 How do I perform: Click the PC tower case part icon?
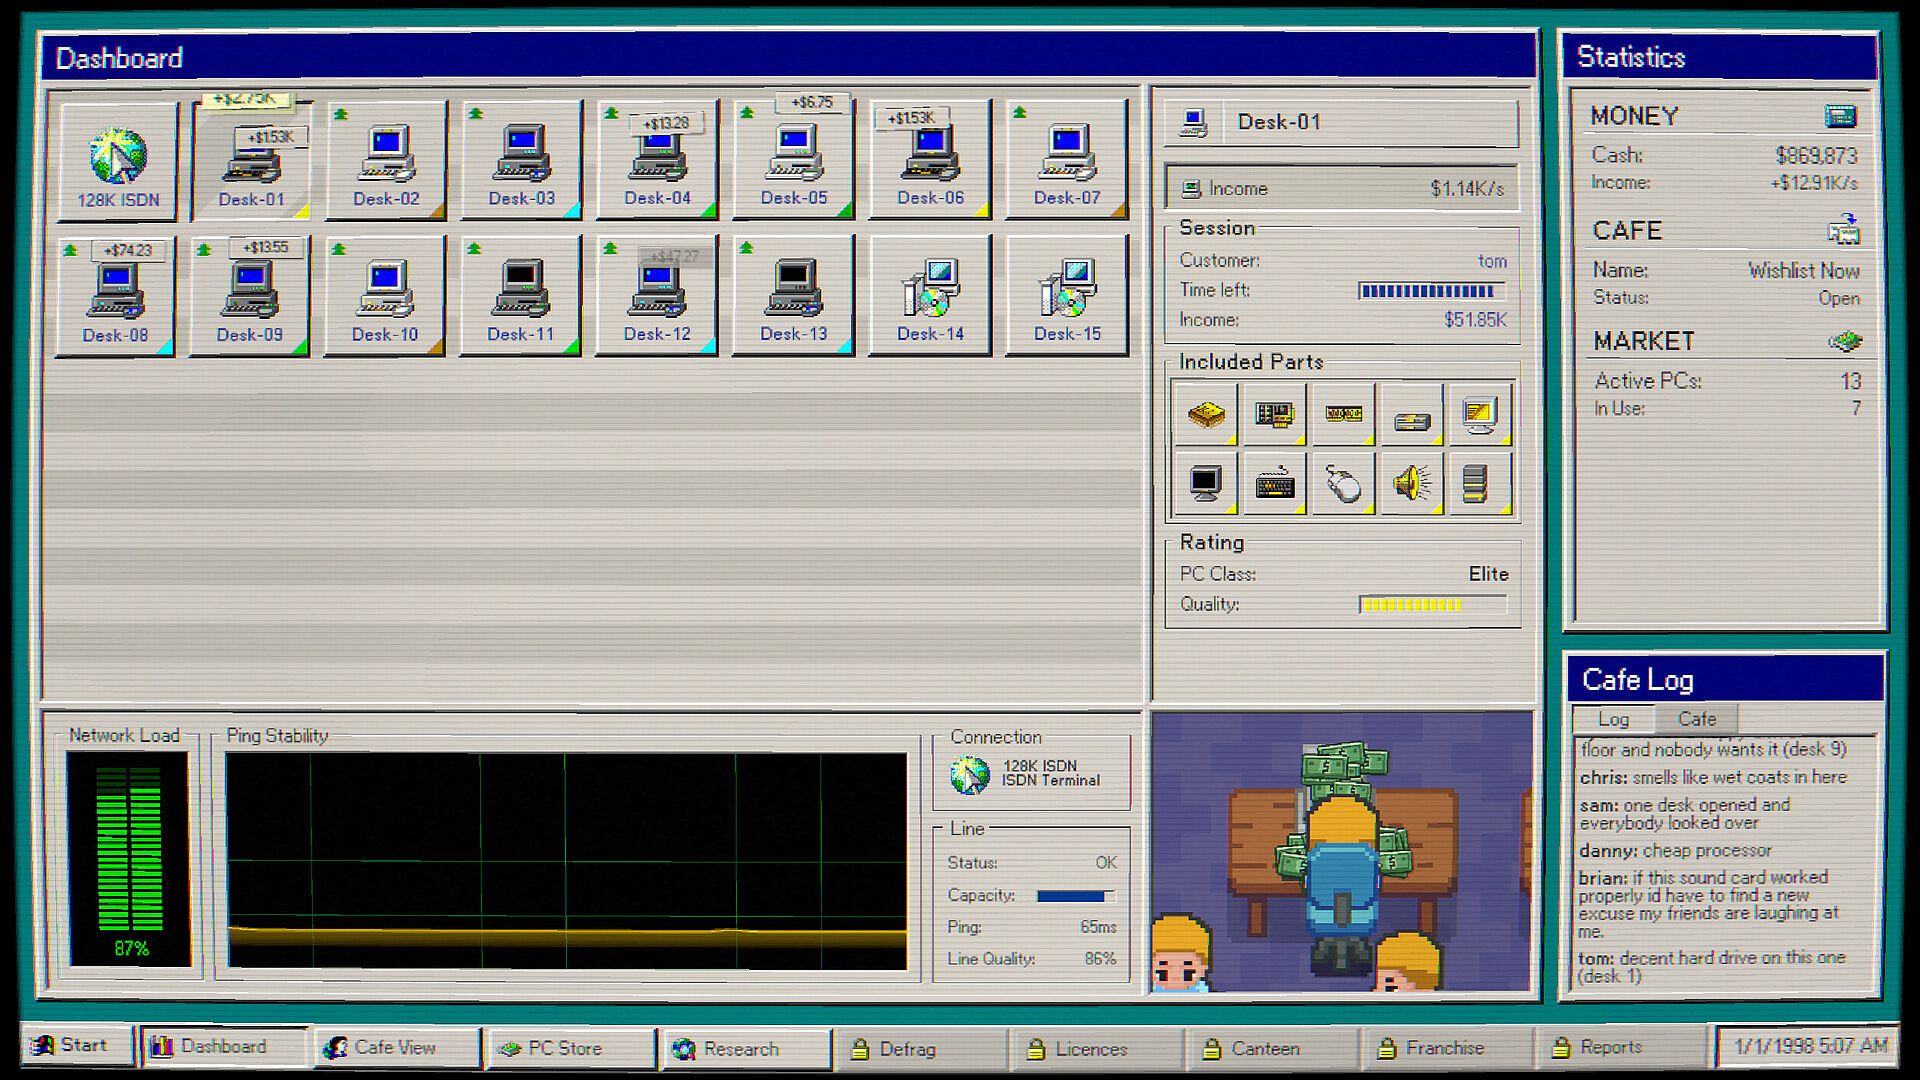[1480, 484]
